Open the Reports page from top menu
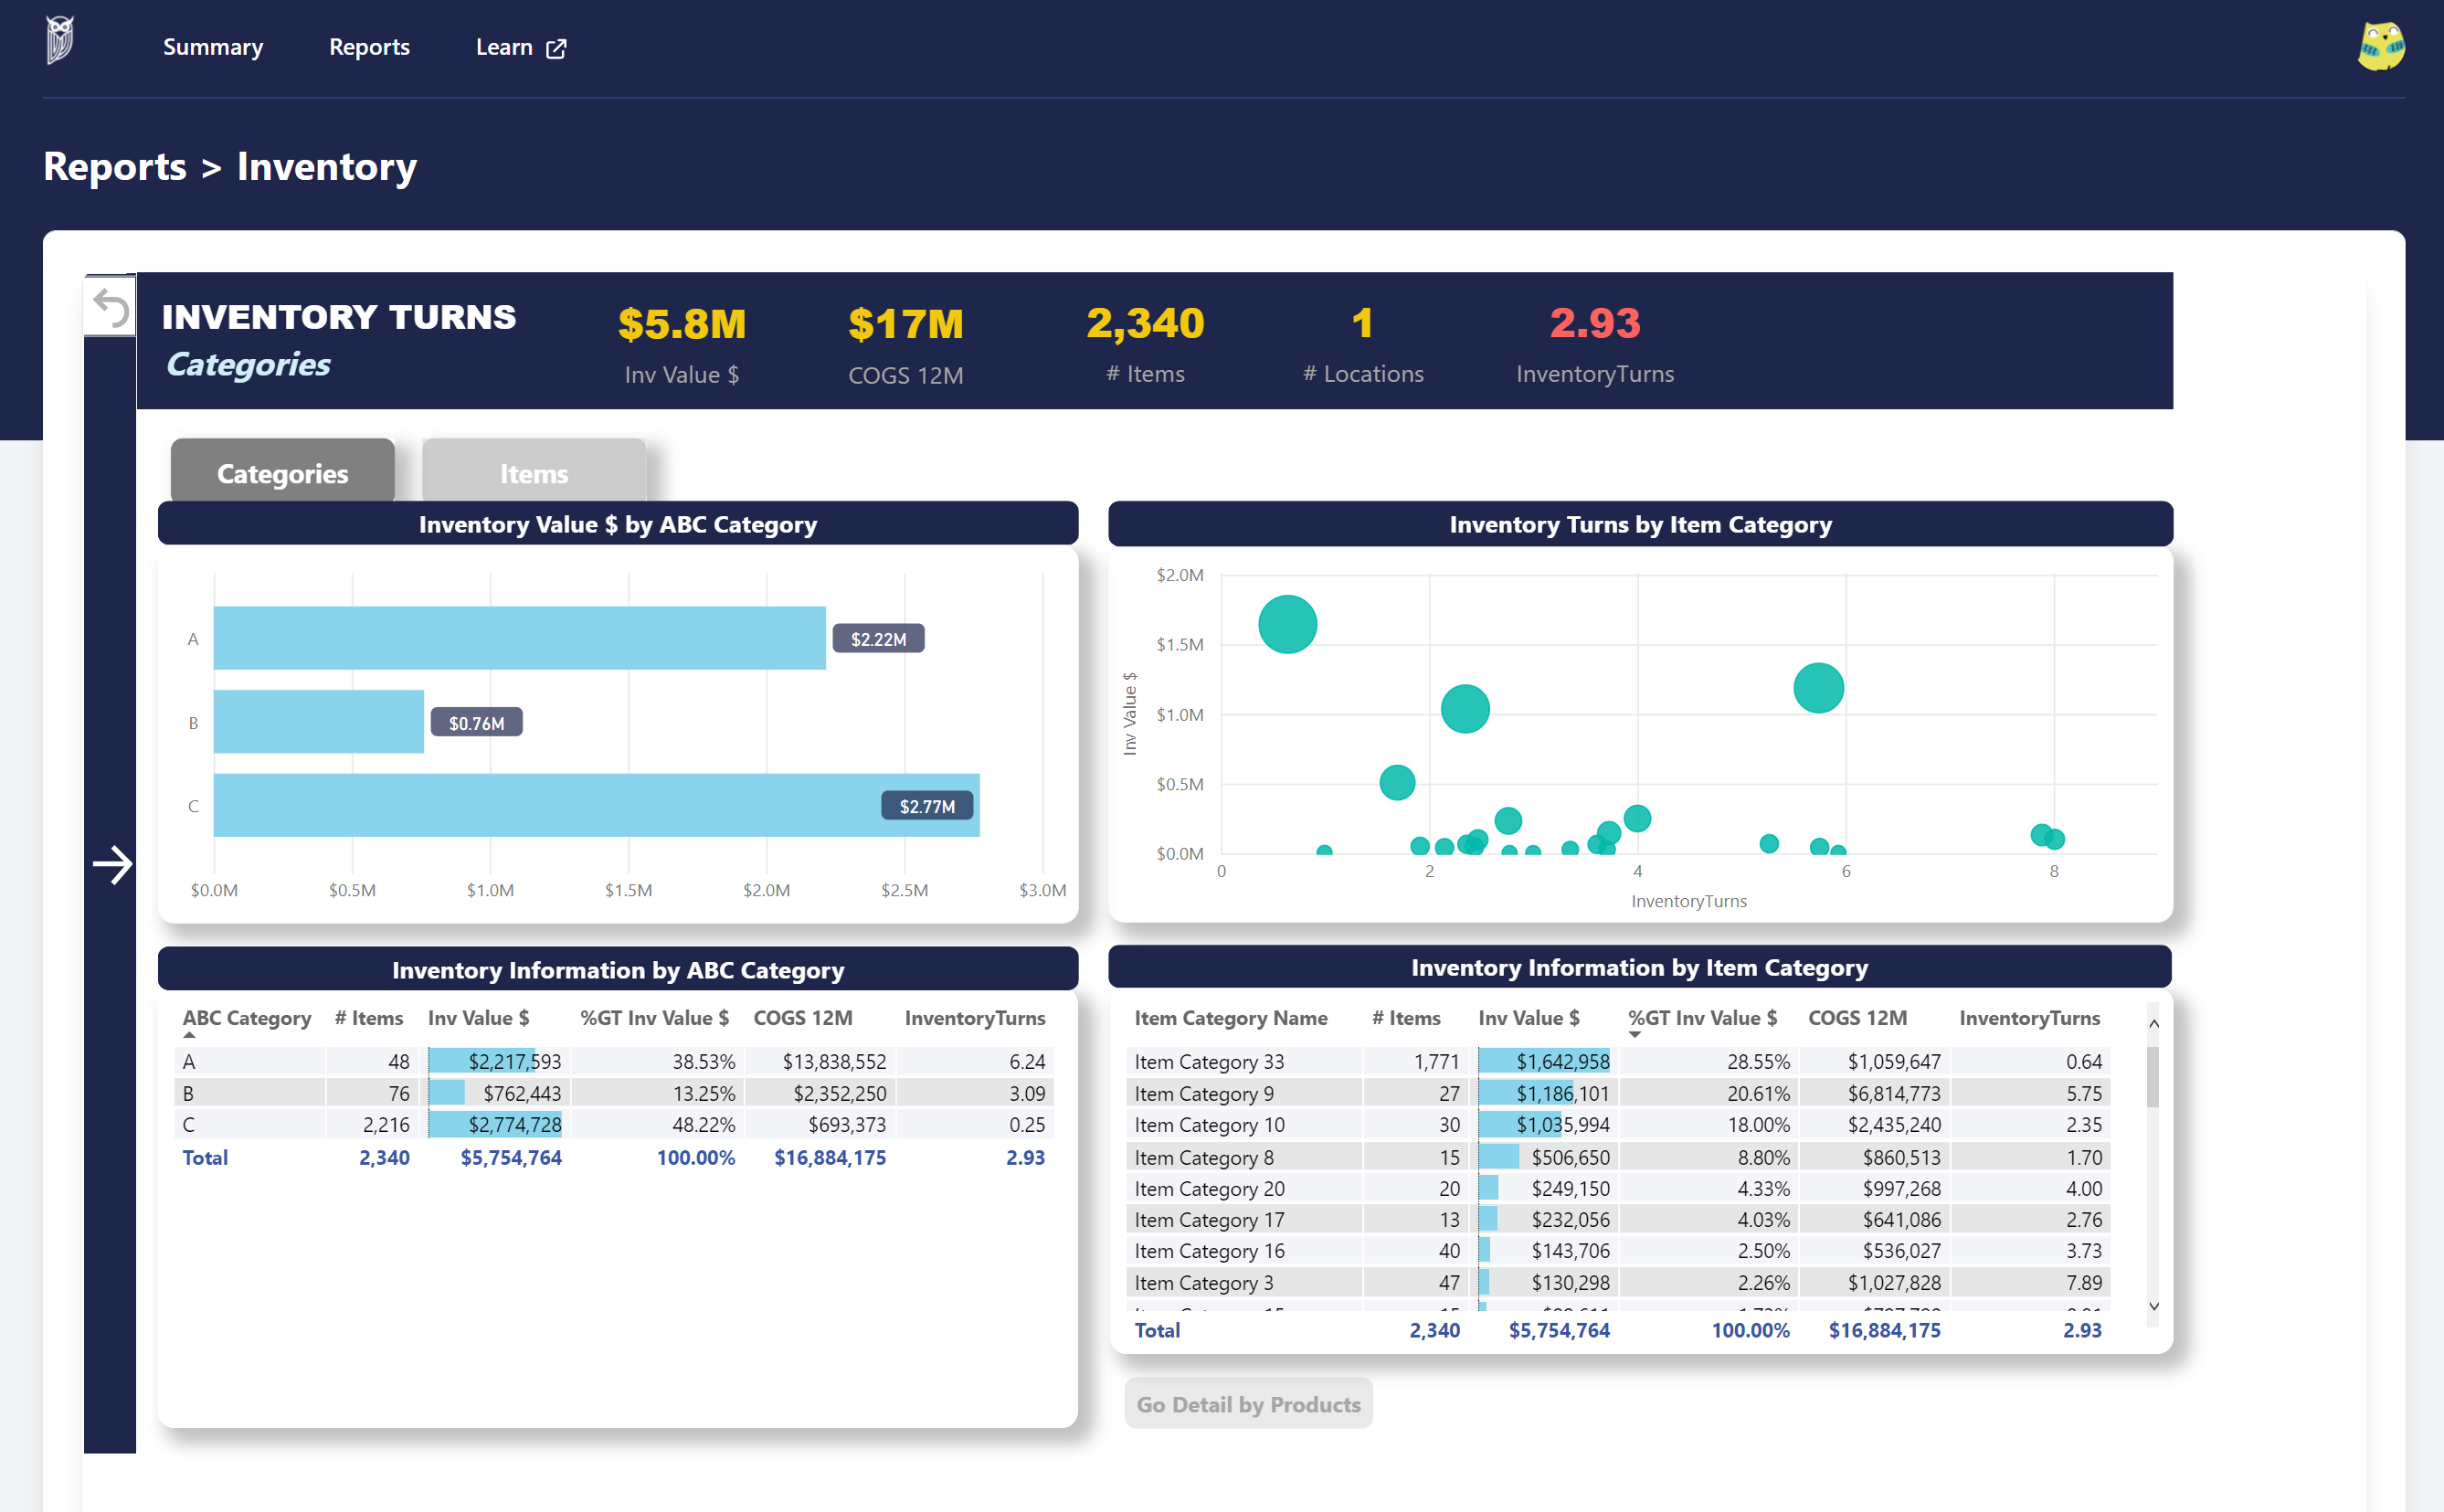The height and width of the screenshot is (1512, 2444). pos(369,47)
